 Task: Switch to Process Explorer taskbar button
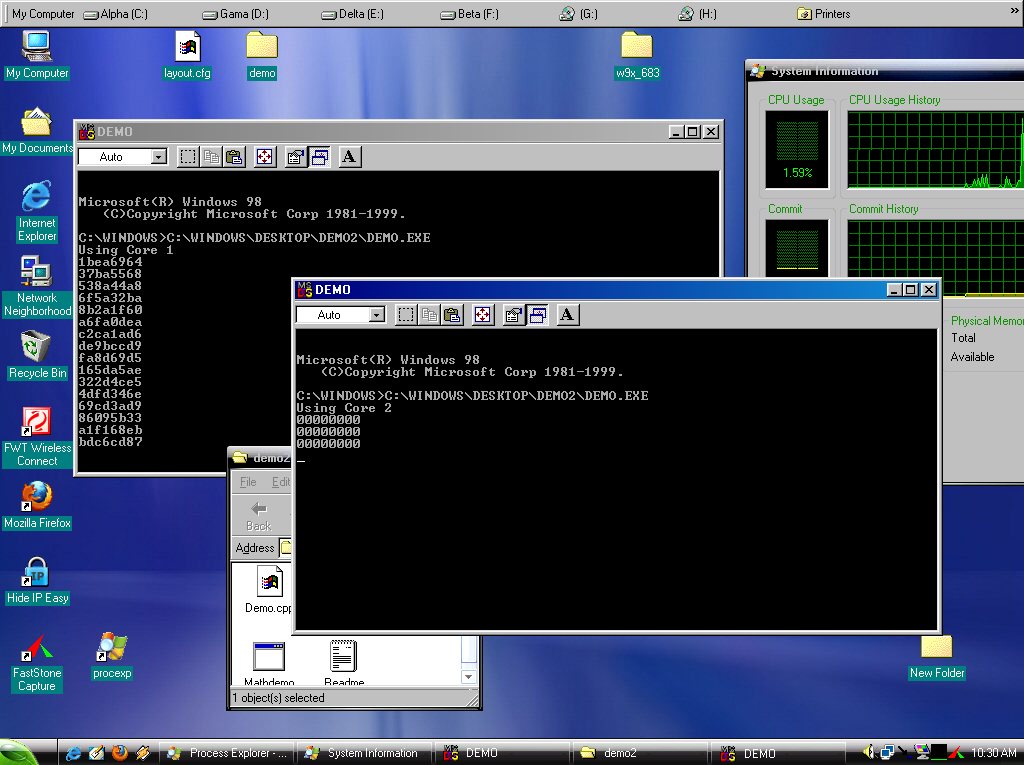pyautogui.click(x=226, y=753)
